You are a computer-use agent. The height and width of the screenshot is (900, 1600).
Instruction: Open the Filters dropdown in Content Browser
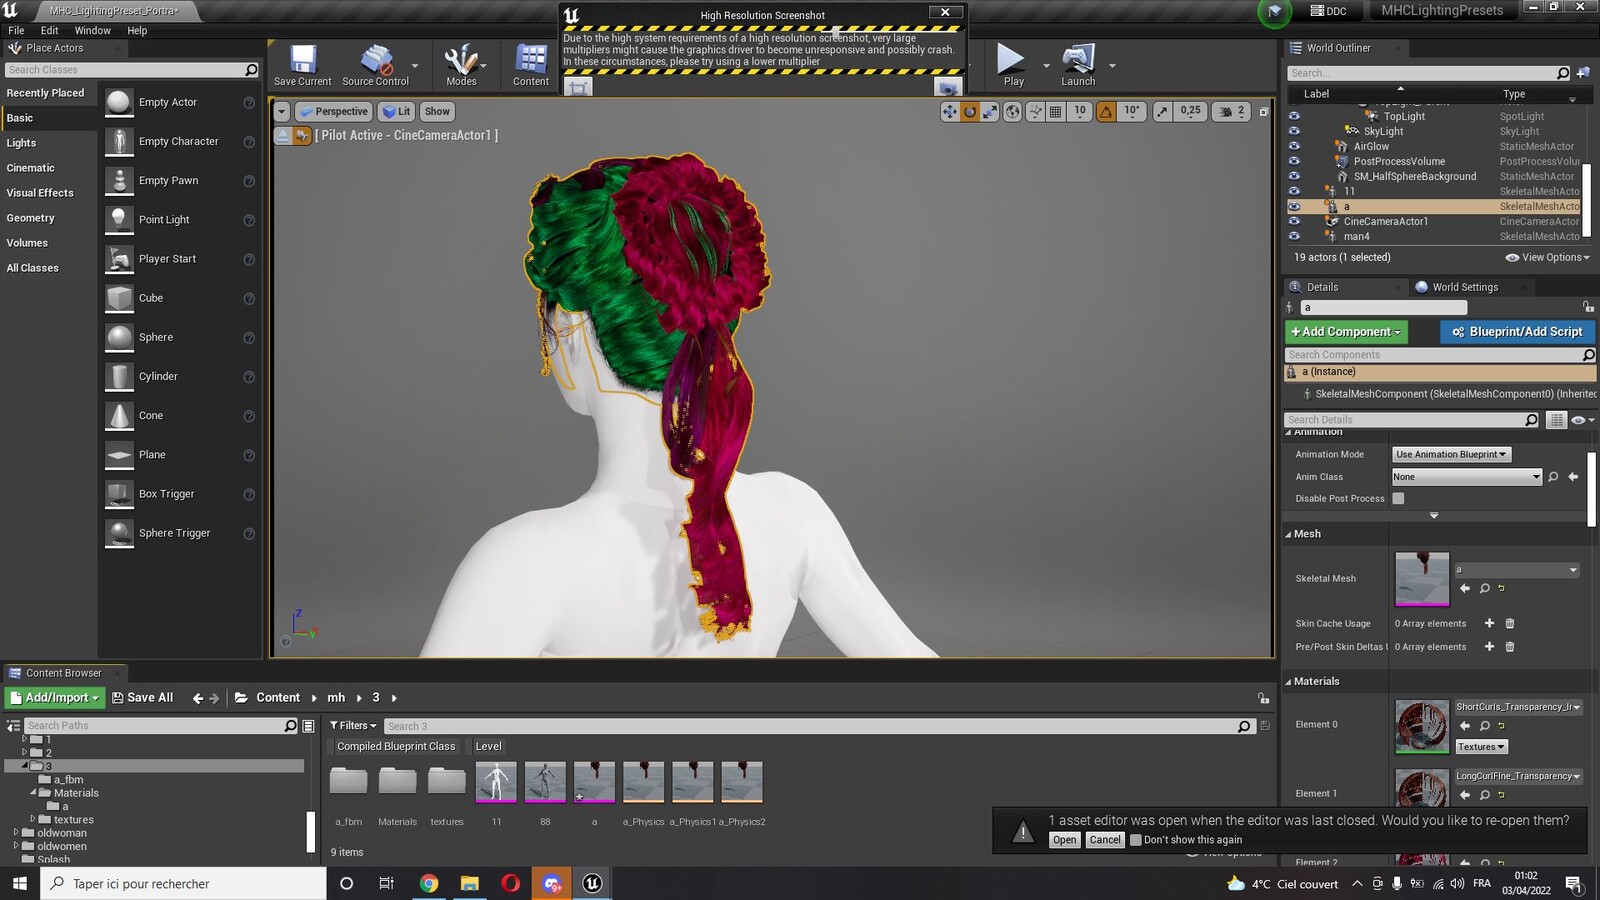click(352, 726)
